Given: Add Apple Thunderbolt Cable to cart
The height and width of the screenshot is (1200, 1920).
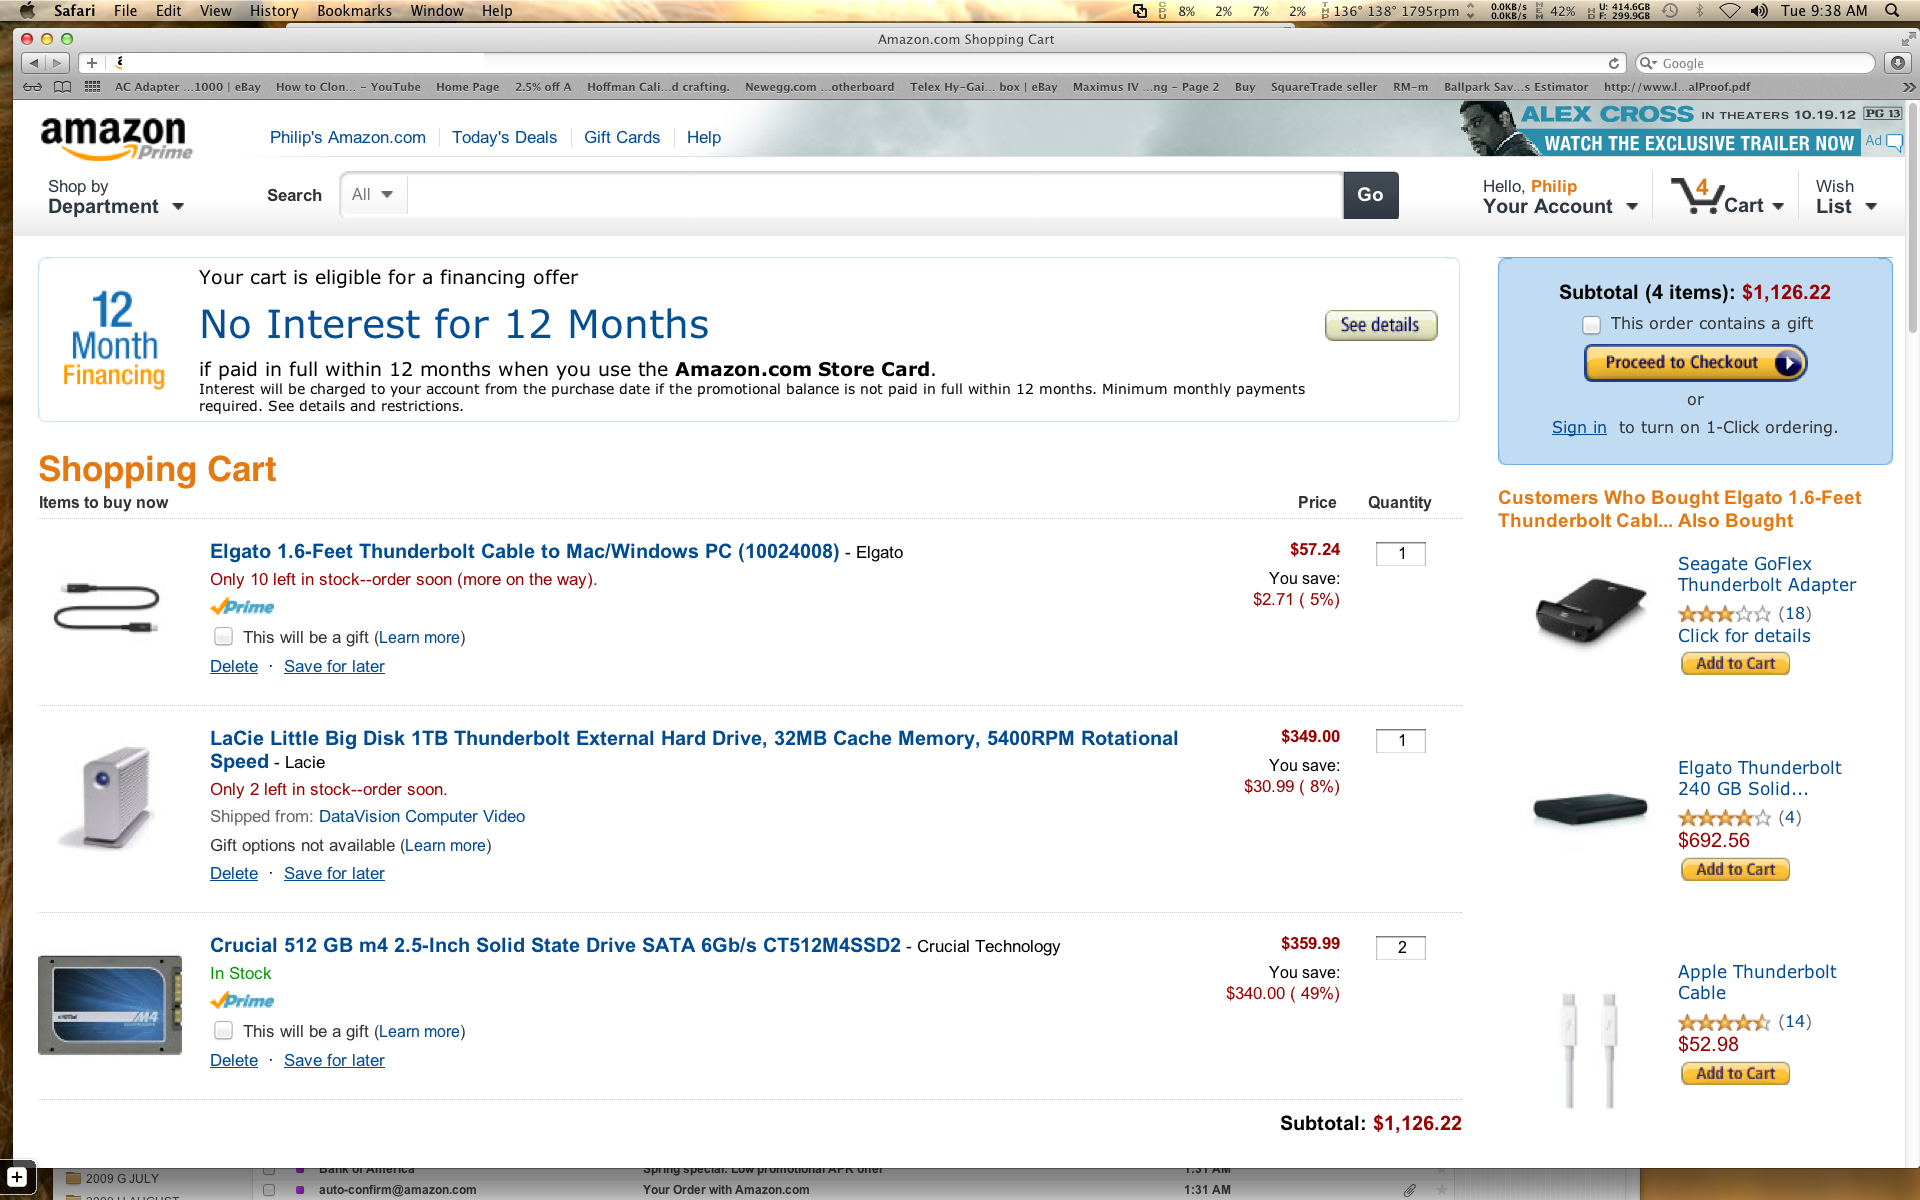Looking at the screenshot, I should (1735, 1074).
